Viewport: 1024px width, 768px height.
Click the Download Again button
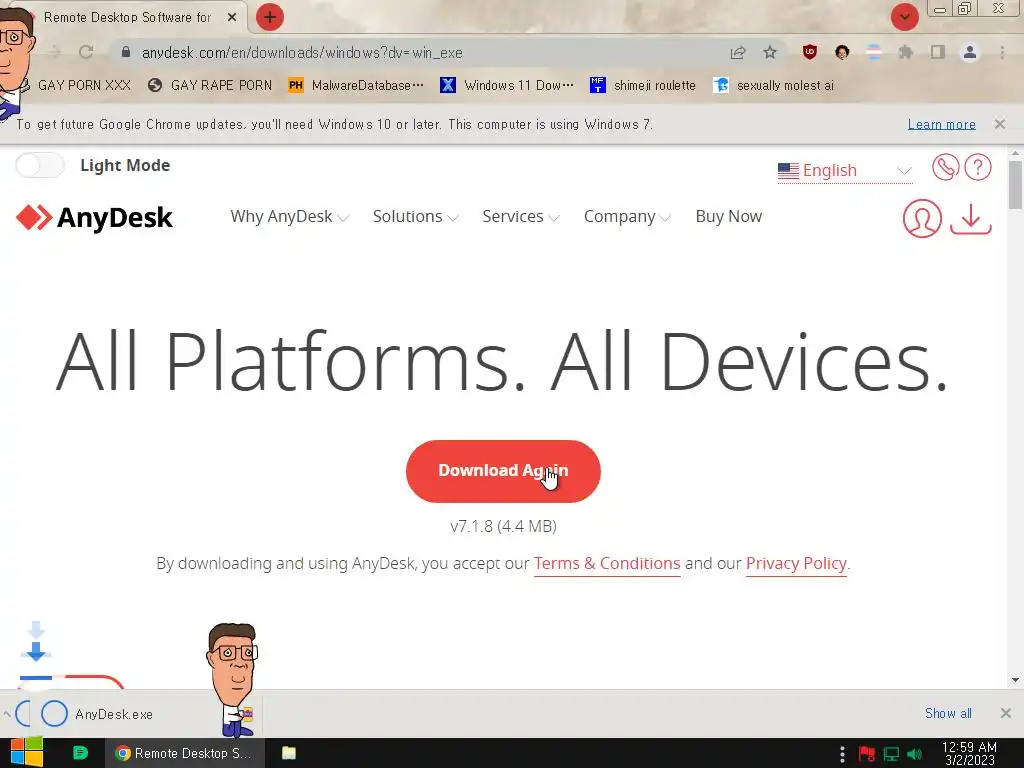503,471
